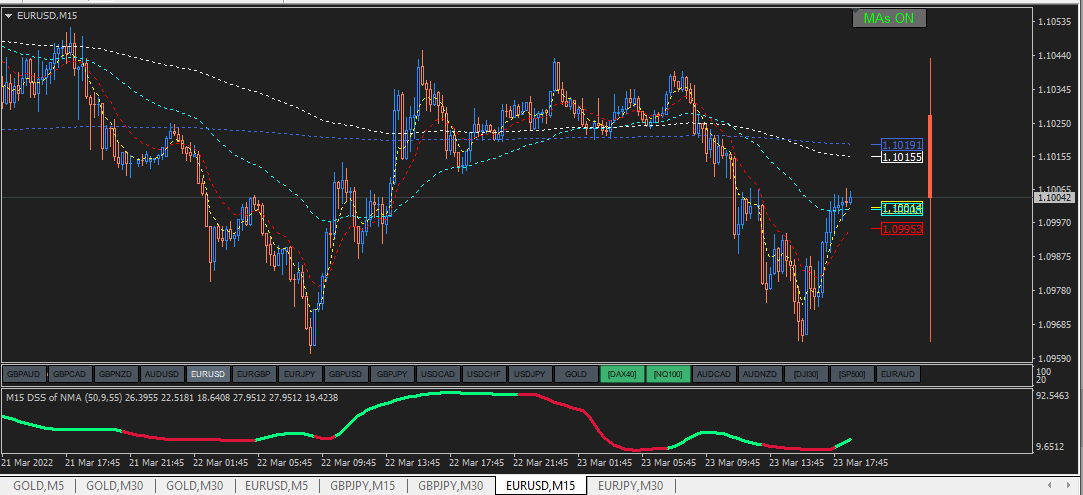Open the [SP500] index button
Image resolution: width=1083 pixels, height=495 pixels.
tap(852, 374)
